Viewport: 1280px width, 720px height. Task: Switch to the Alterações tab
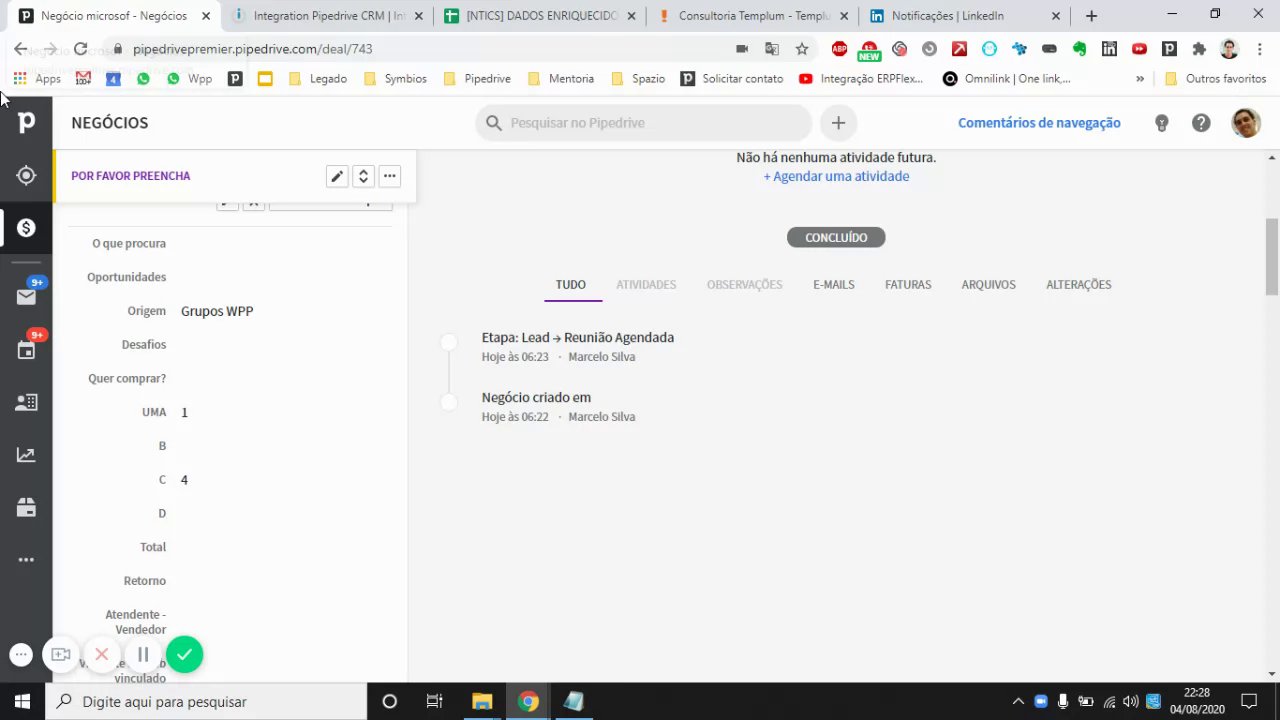[x=1078, y=285]
